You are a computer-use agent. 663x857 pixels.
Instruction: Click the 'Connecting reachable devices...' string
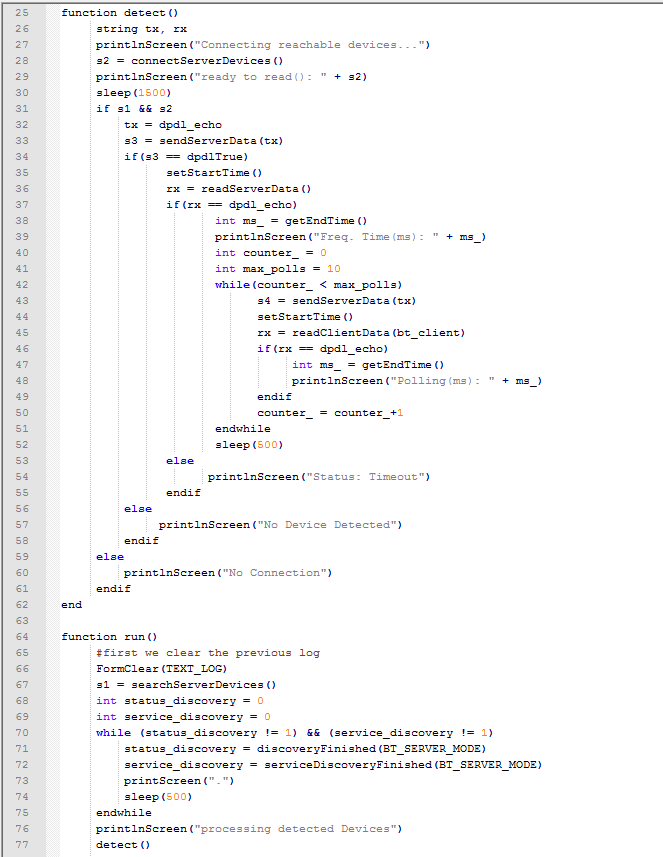click(x=309, y=45)
